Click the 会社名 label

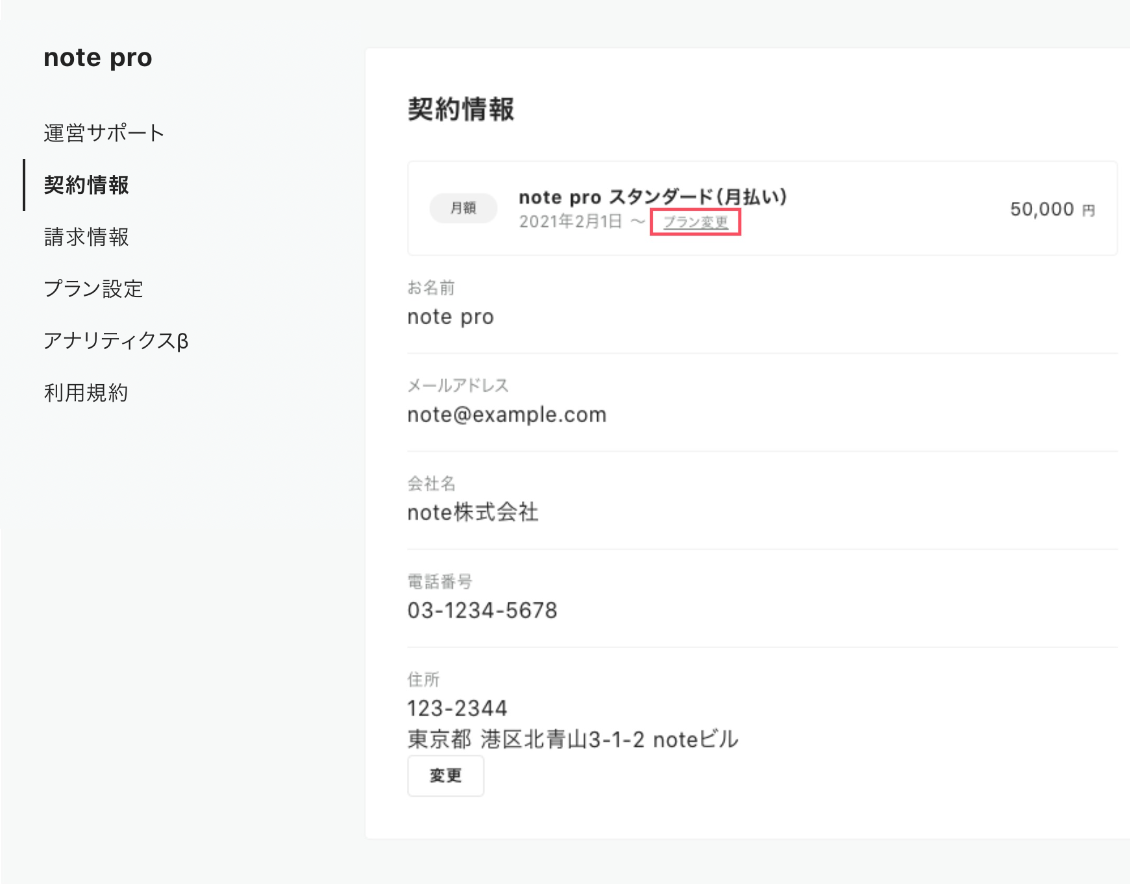431,483
